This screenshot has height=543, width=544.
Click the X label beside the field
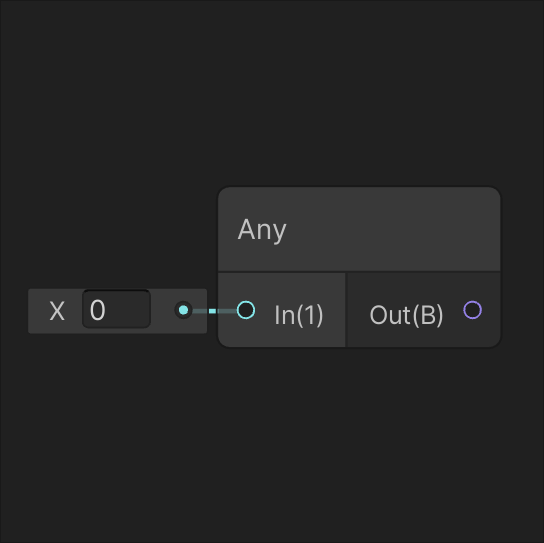pos(57,311)
